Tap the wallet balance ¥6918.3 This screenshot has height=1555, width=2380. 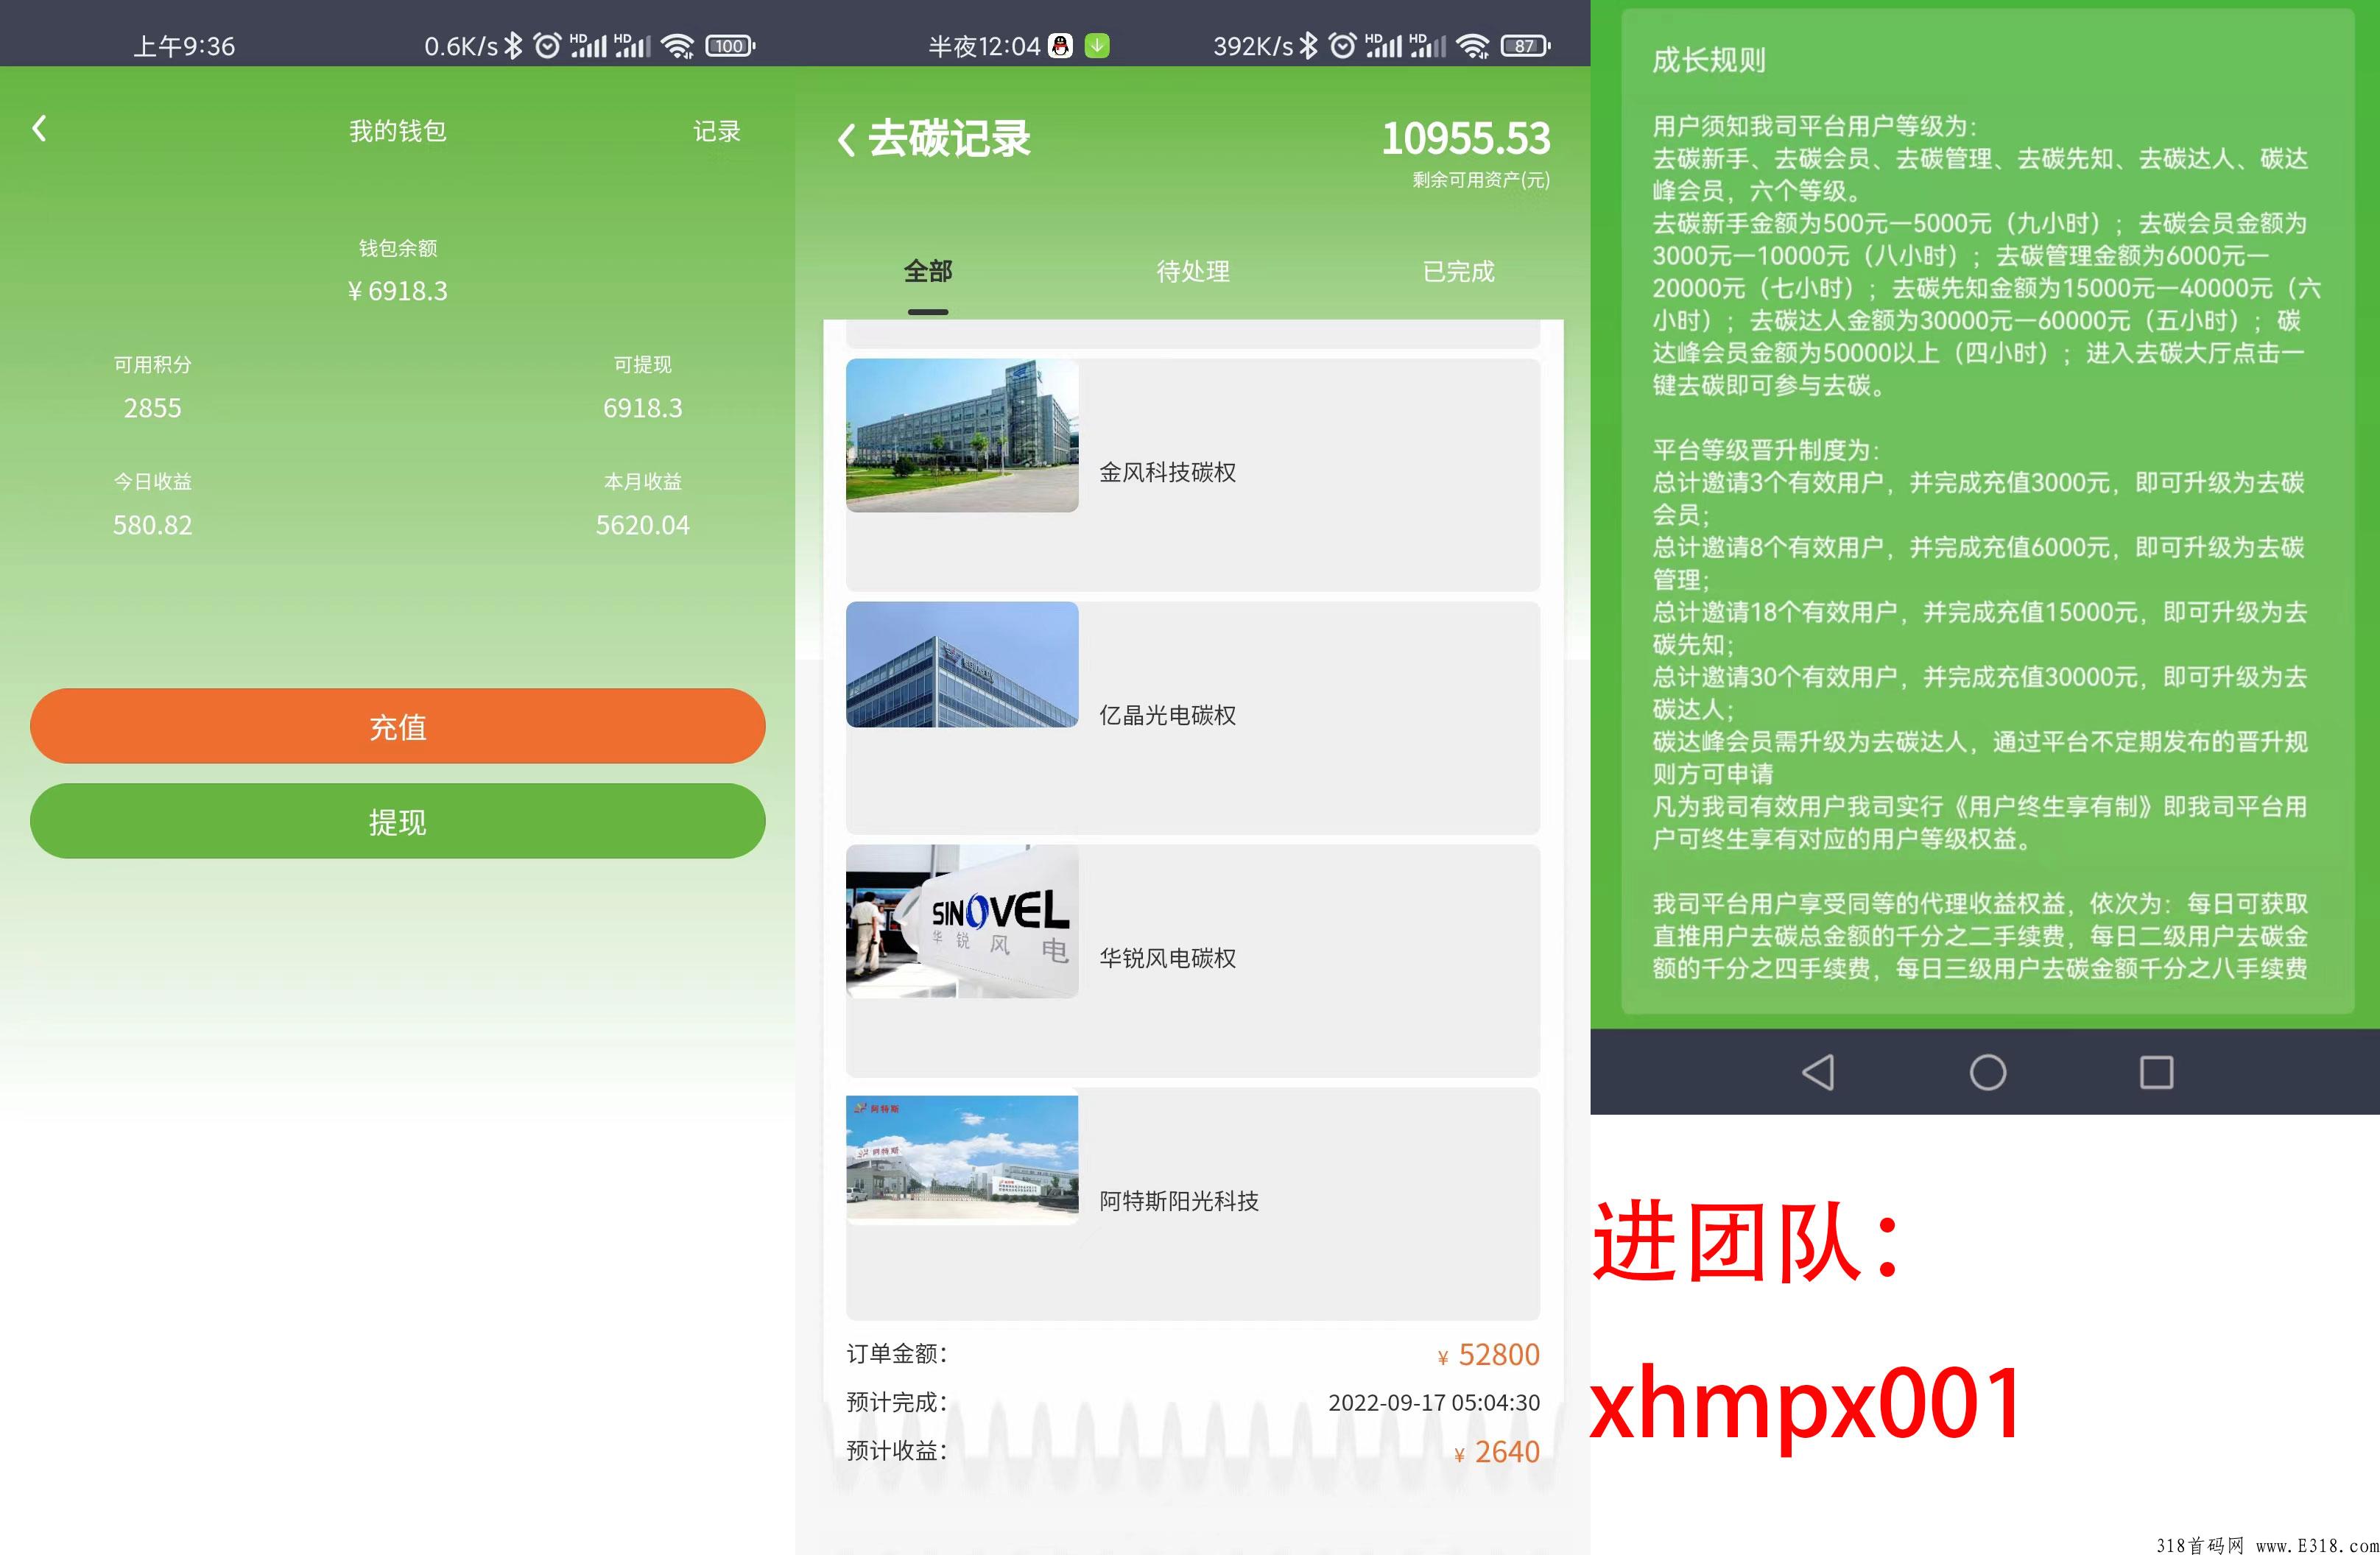coord(397,291)
